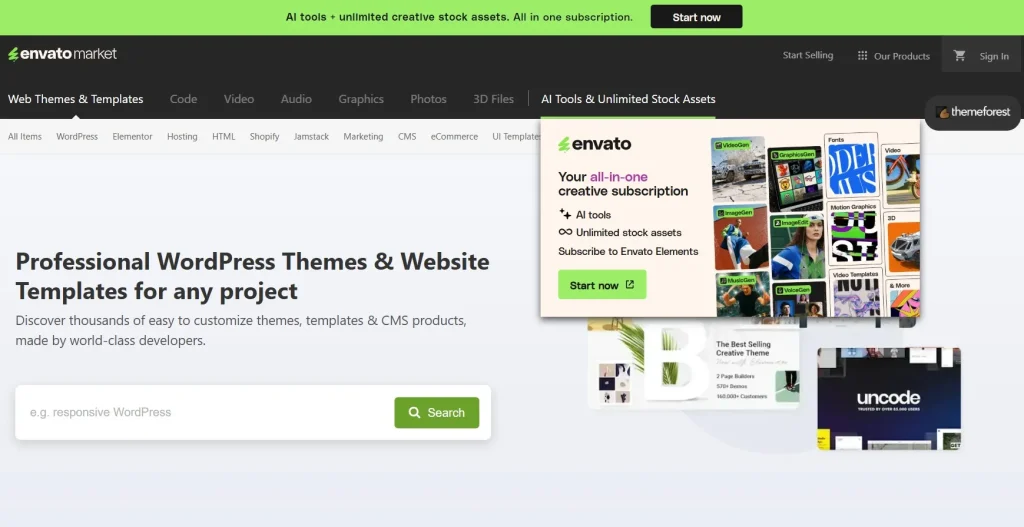Click the themeforest badge
Viewport: 1024px width, 527px height.
[x=974, y=112]
